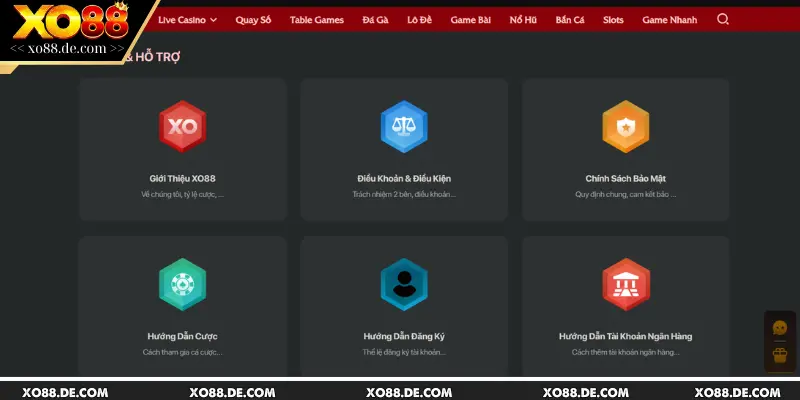
Task: Click the Giới Thiệu XO88 link
Action: tap(182, 178)
